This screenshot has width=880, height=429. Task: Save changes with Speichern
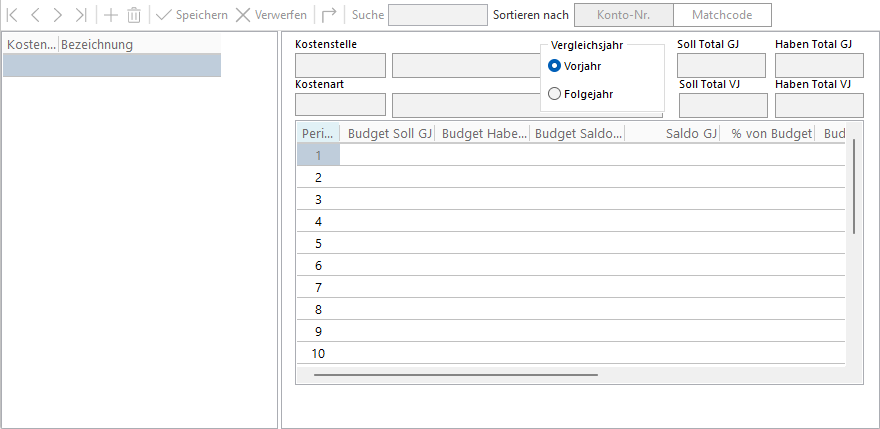[192, 15]
